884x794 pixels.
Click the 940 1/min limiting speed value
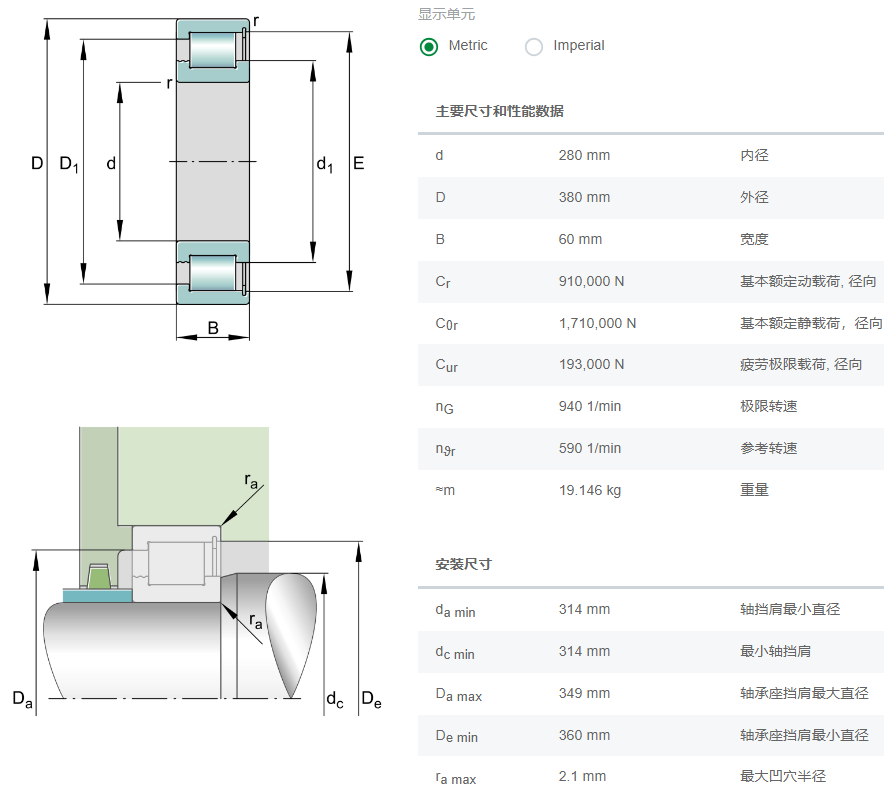click(x=590, y=406)
